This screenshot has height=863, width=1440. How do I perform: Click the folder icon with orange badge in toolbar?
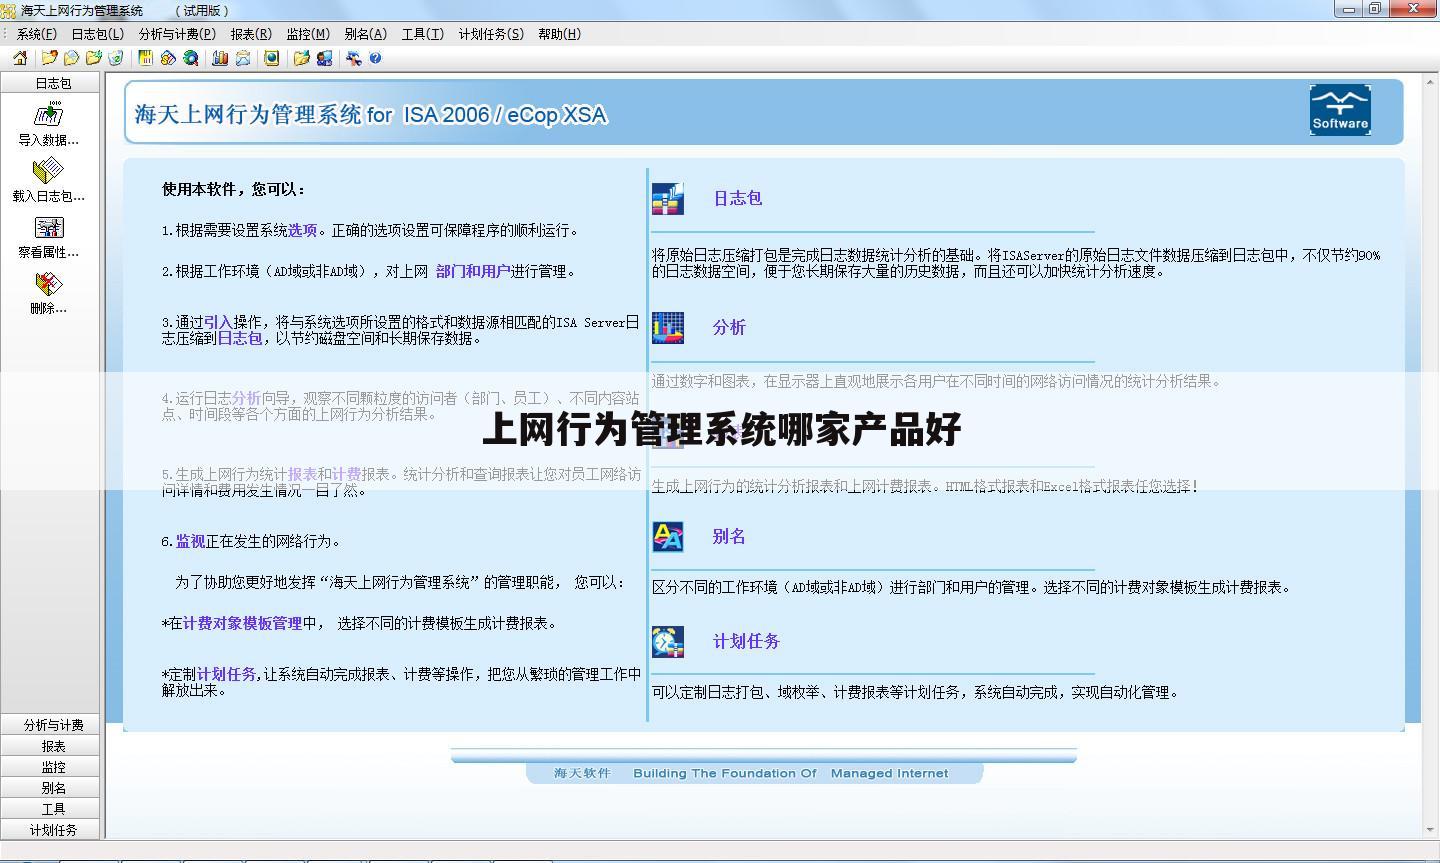pos(49,58)
